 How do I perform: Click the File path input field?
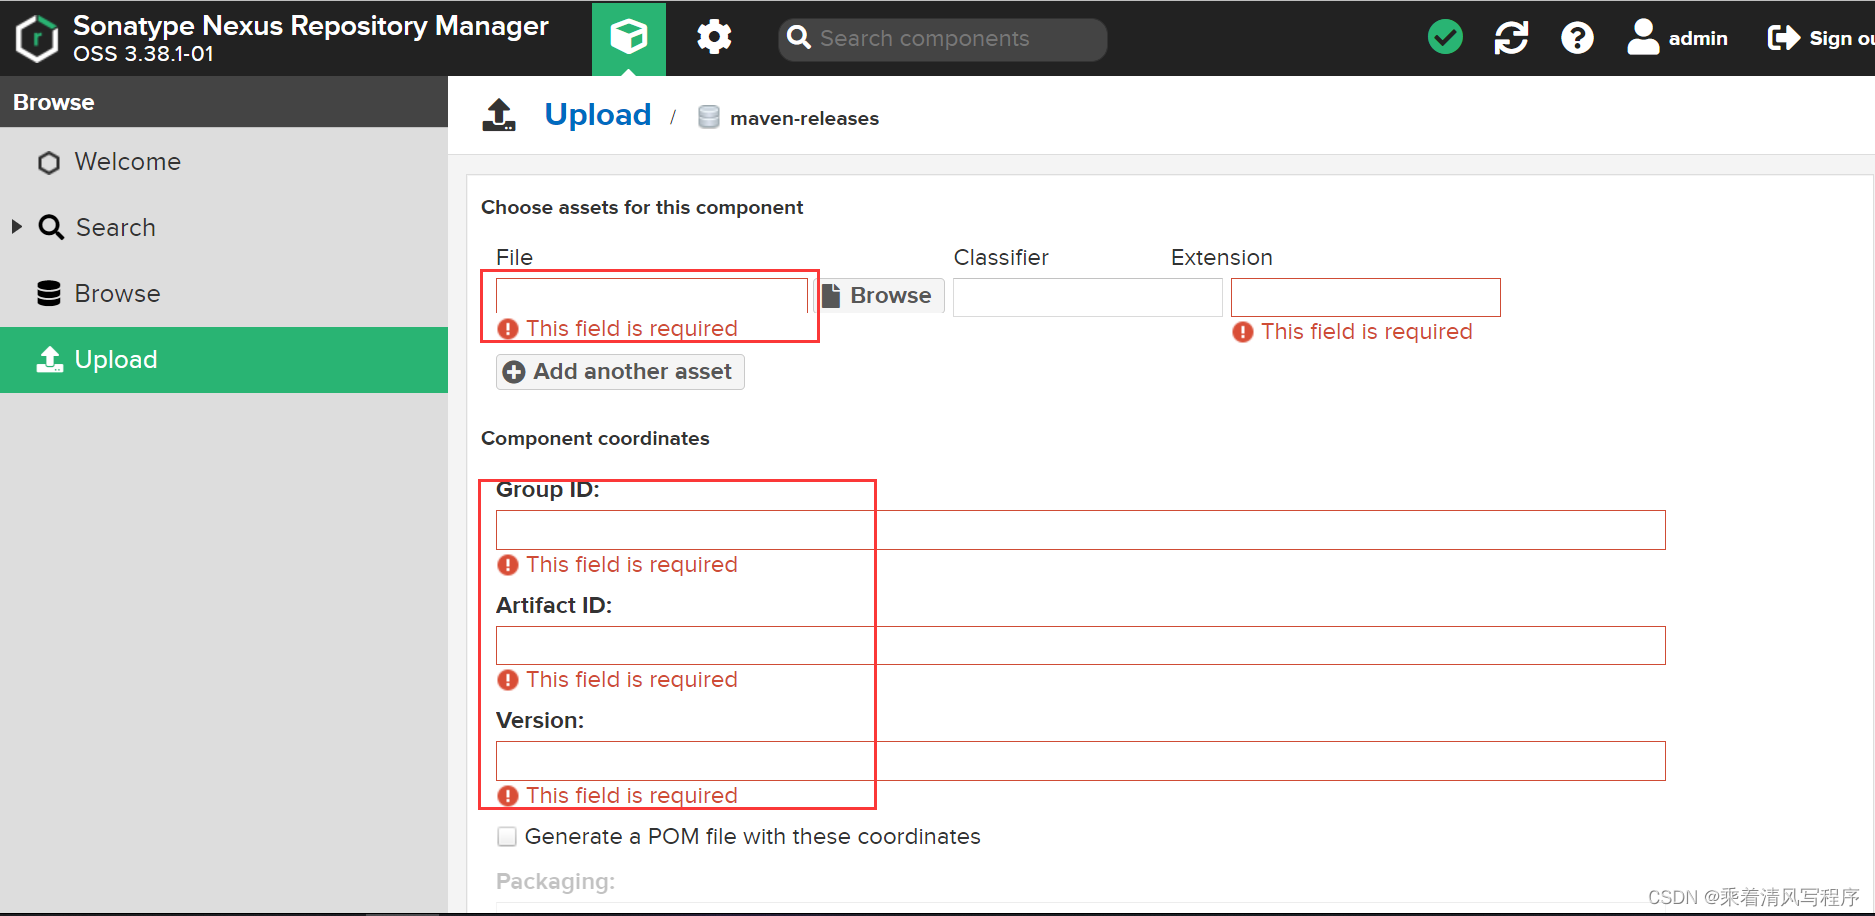(x=652, y=296)
